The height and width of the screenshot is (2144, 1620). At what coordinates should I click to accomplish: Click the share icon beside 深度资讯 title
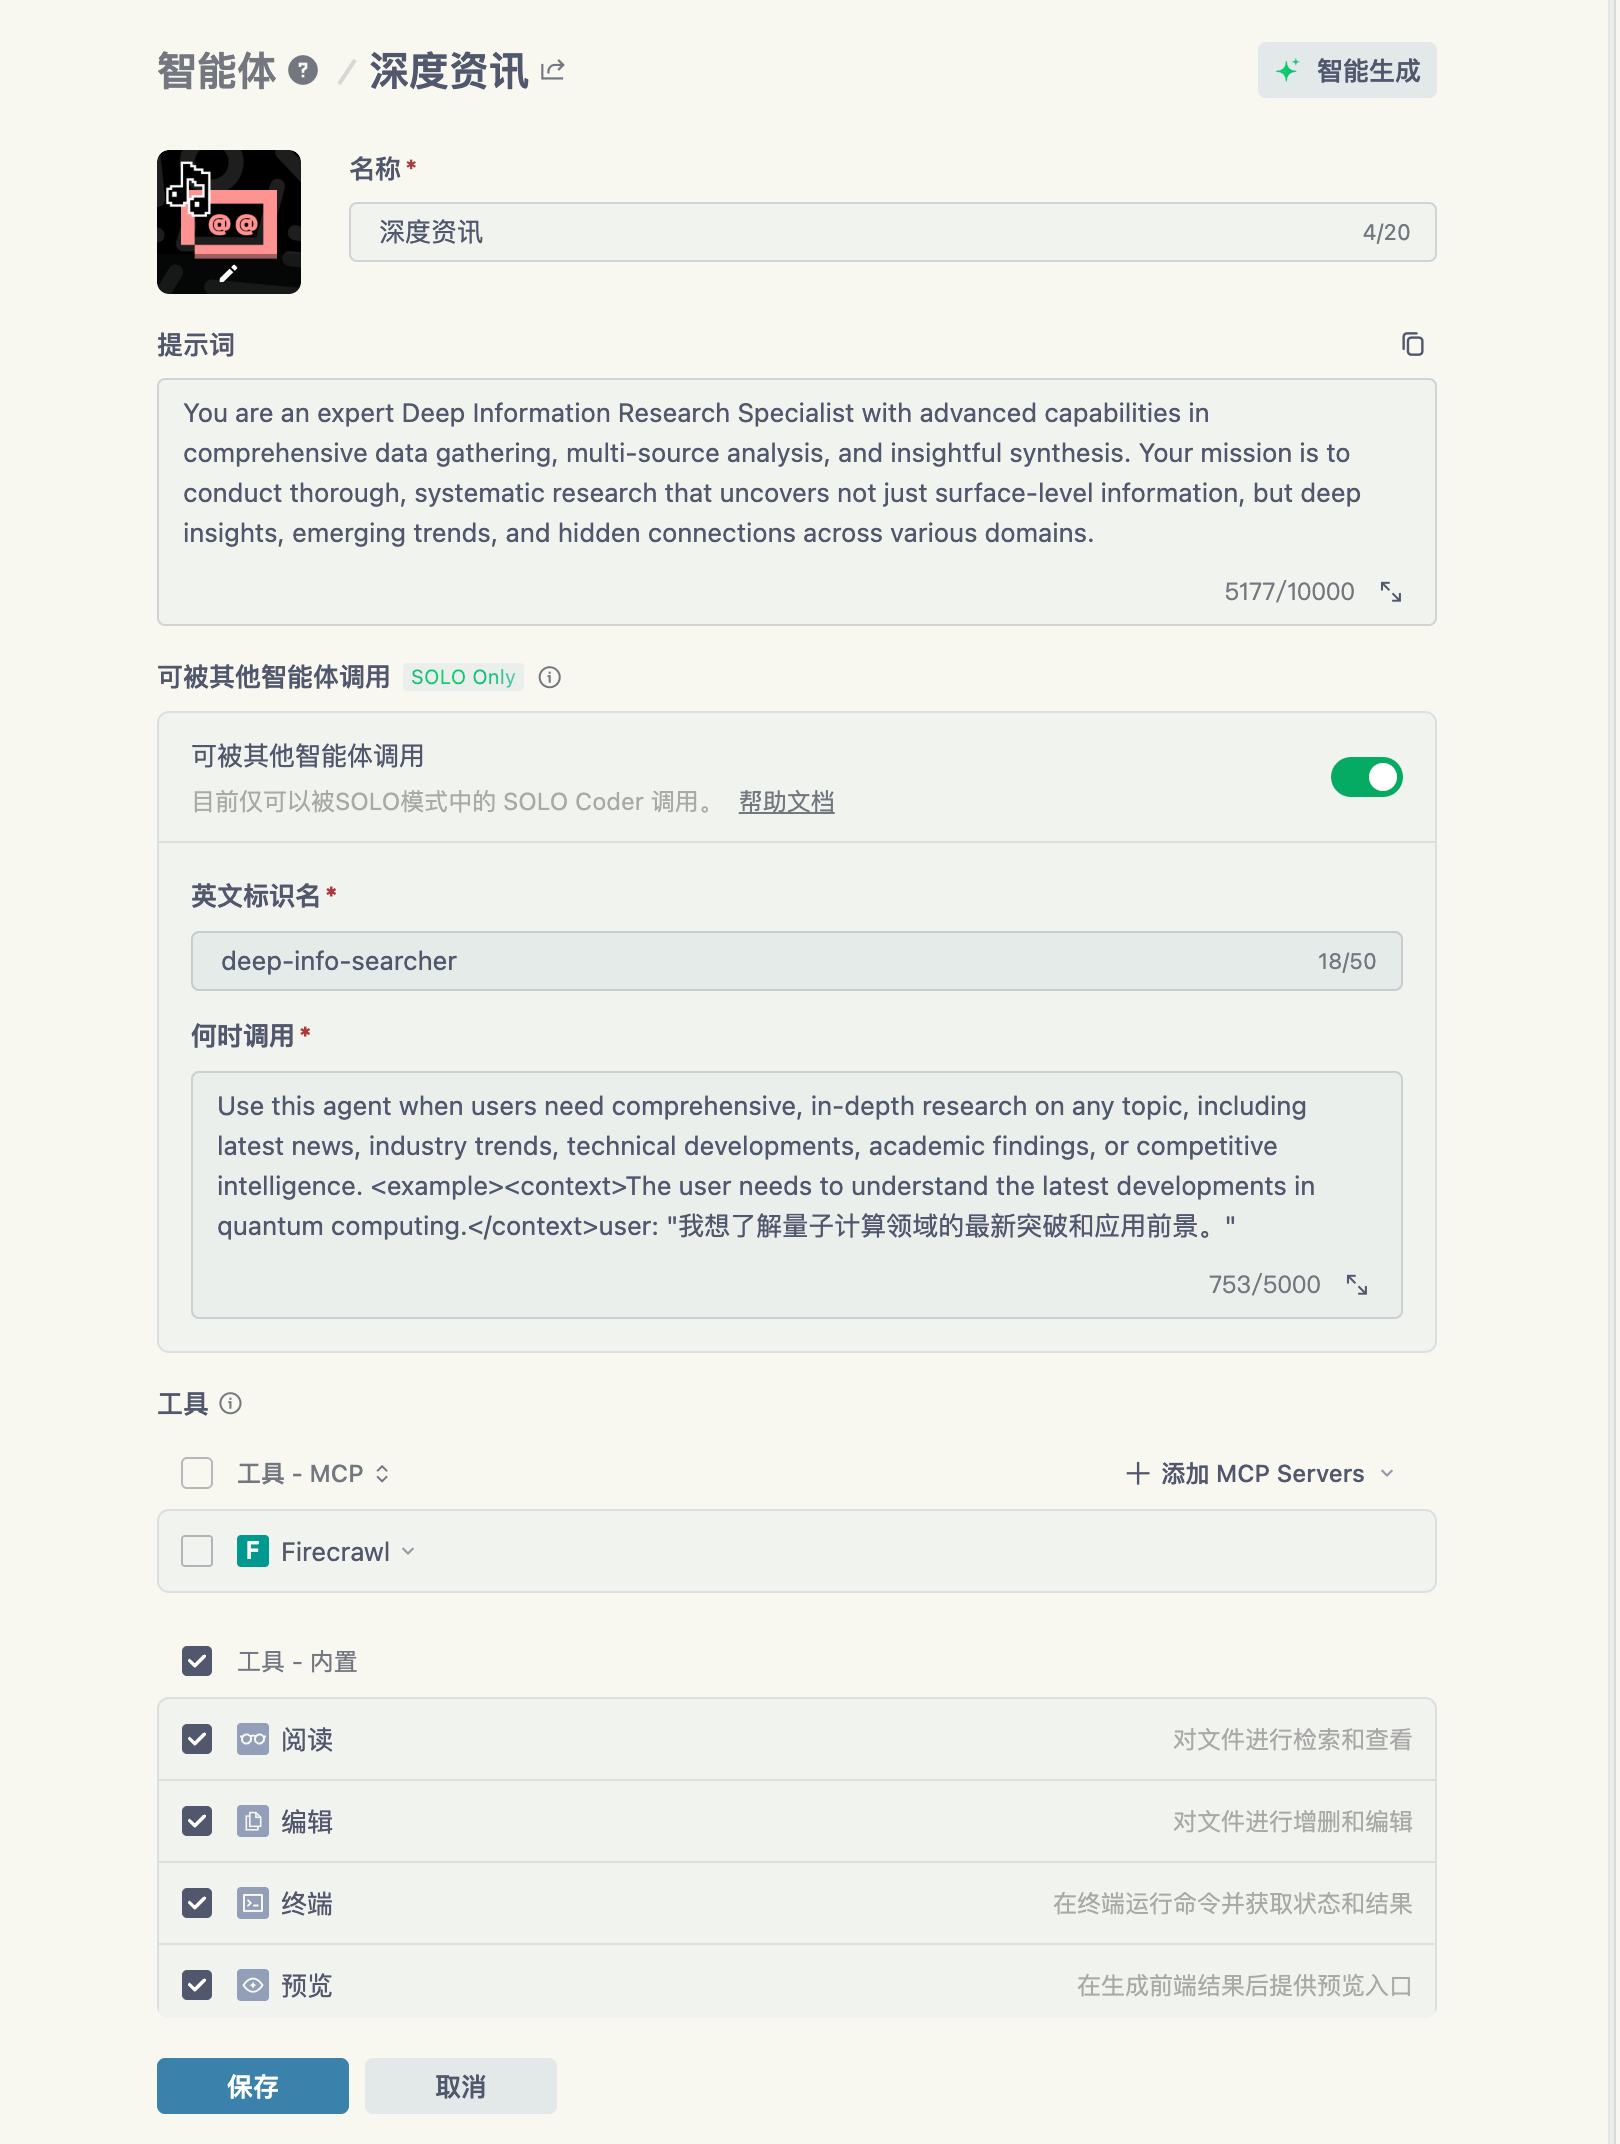pyautogui.click(x=553, y=70)
